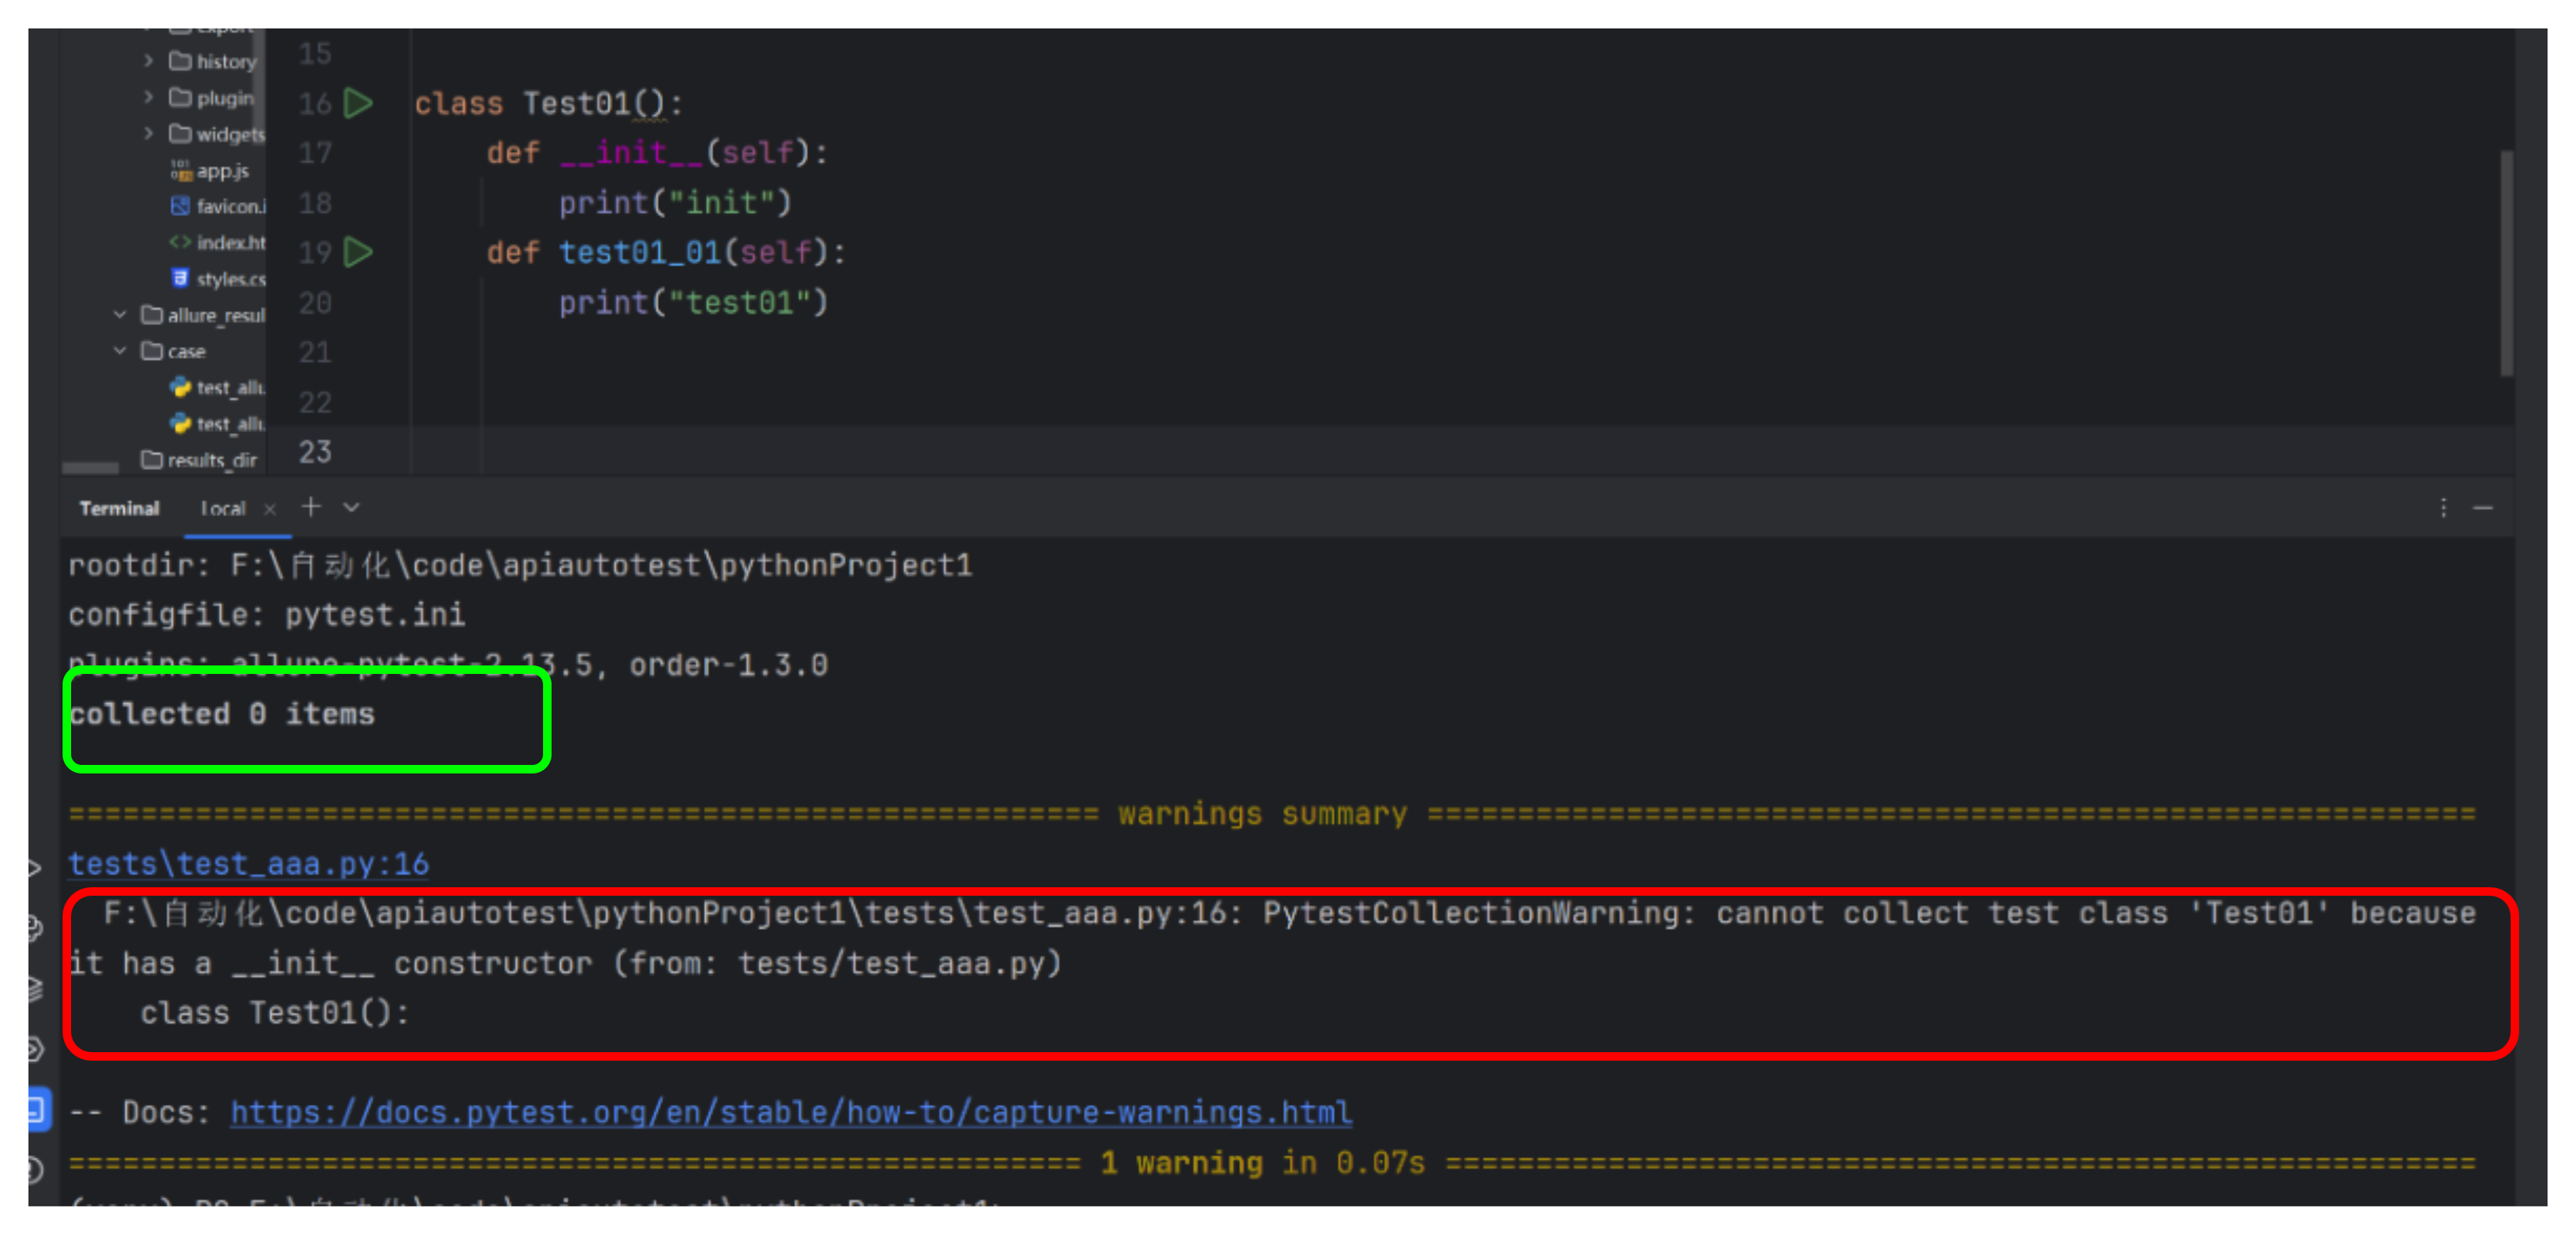This screenshot has height=1237, width=2576.
Task: Click the Terminal panel title
Action: click(119, 509)
